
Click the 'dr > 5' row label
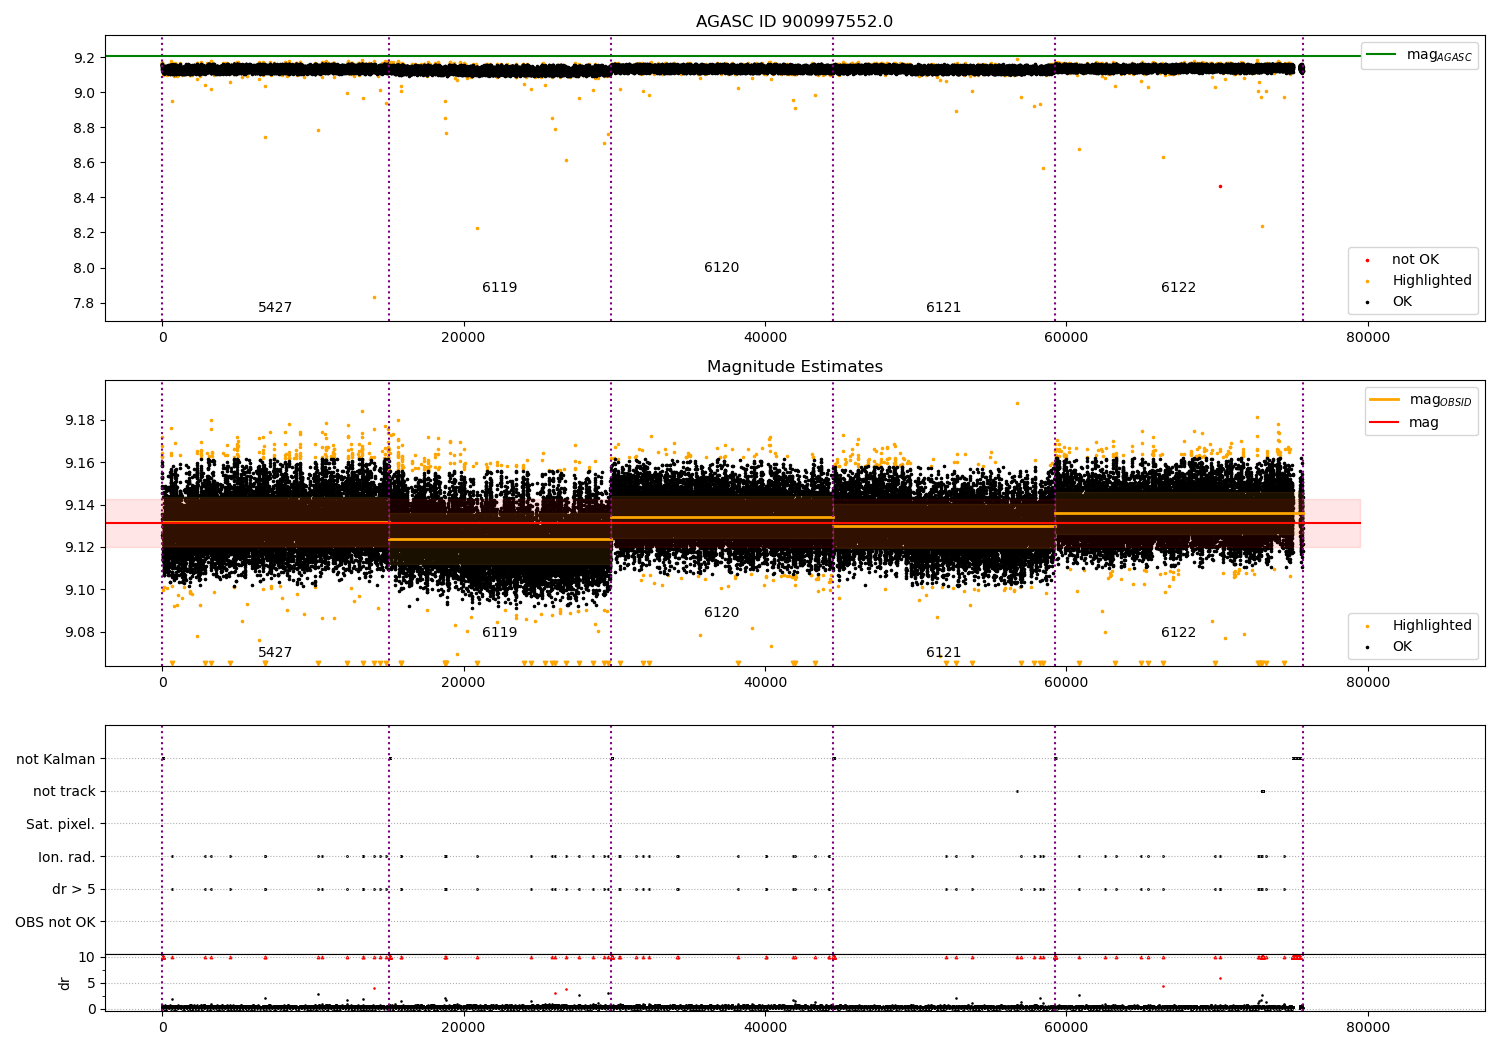coord(74,889)
